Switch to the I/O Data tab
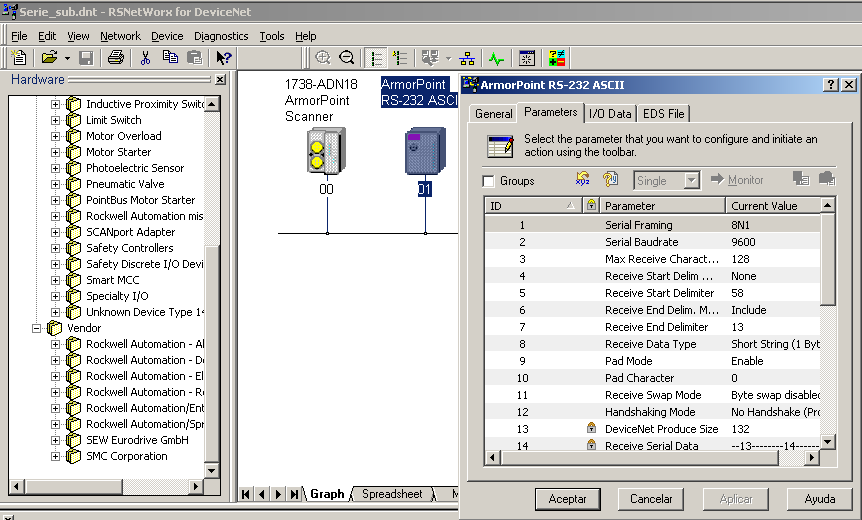Image resolution: width=862 pixels, height=520 pixels. tap(610, 114)
